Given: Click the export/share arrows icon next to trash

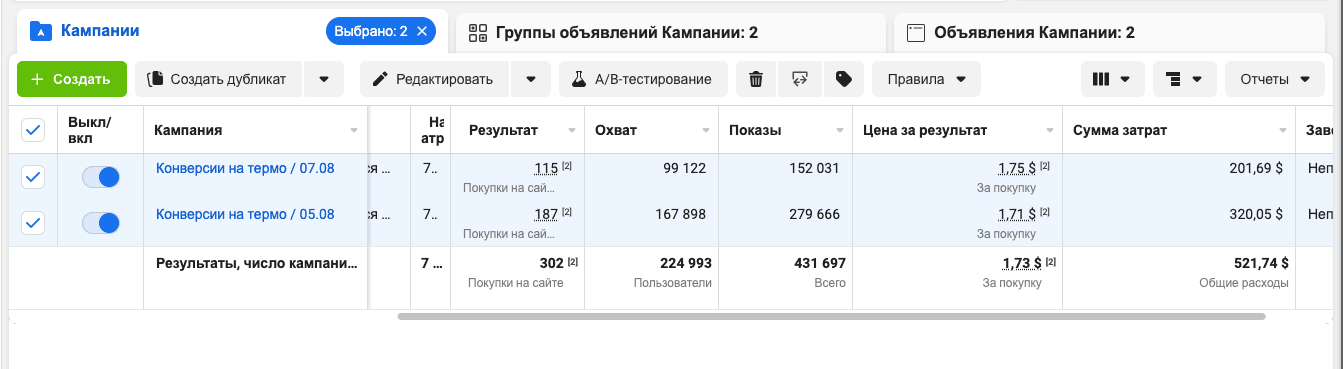Looking at the screenshot, I should 799,79.
